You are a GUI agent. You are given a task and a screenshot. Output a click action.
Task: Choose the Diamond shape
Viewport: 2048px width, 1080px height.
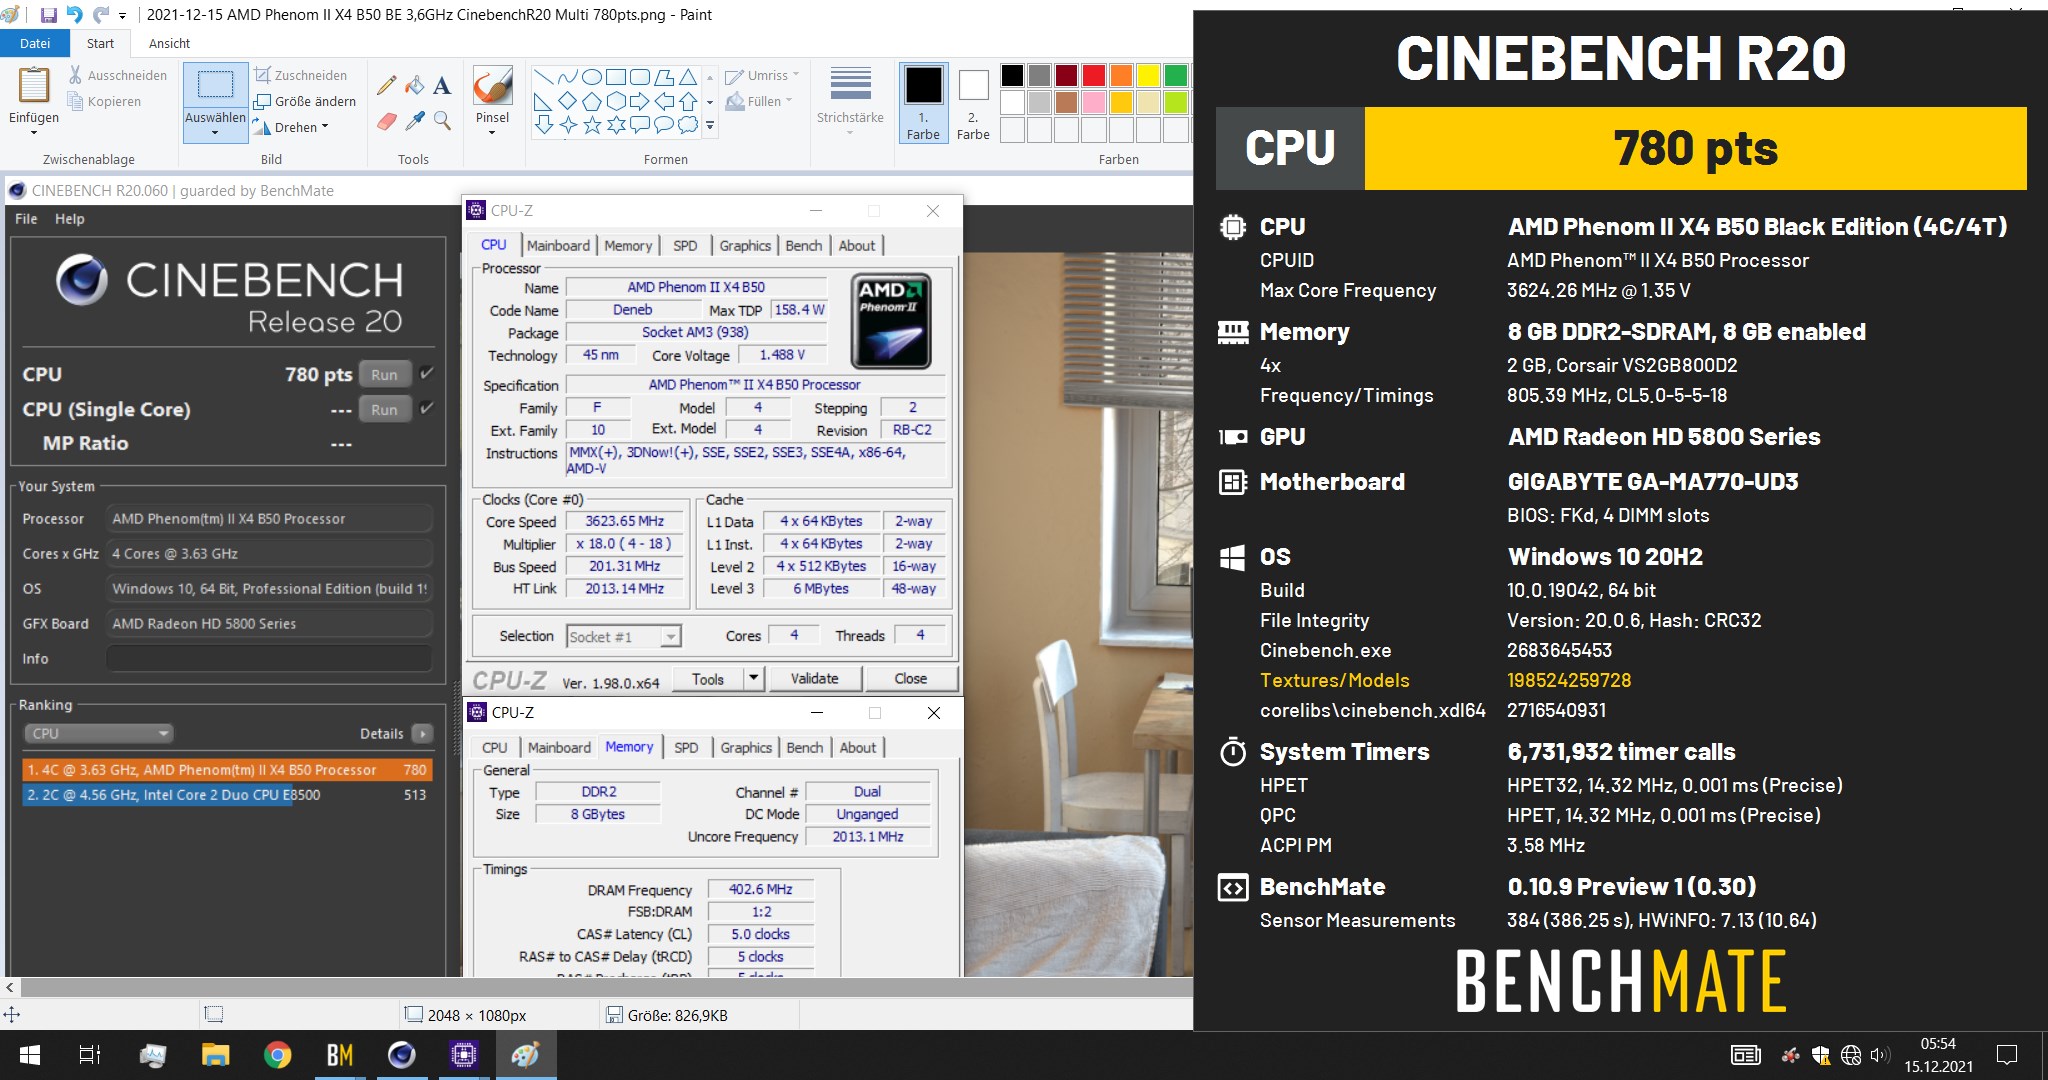tap(568, 101)
